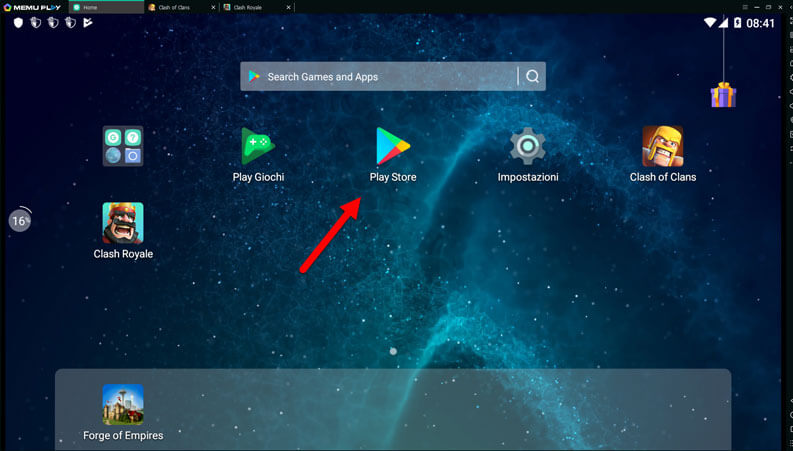Close the Clash Royale tab
The image size is (793, 451).
point(288,8)
